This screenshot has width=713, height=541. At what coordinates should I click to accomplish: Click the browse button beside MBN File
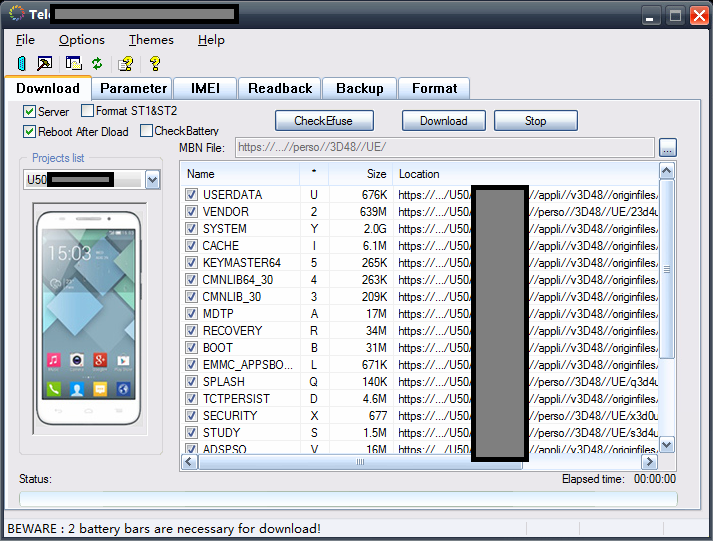click(668, 149)
